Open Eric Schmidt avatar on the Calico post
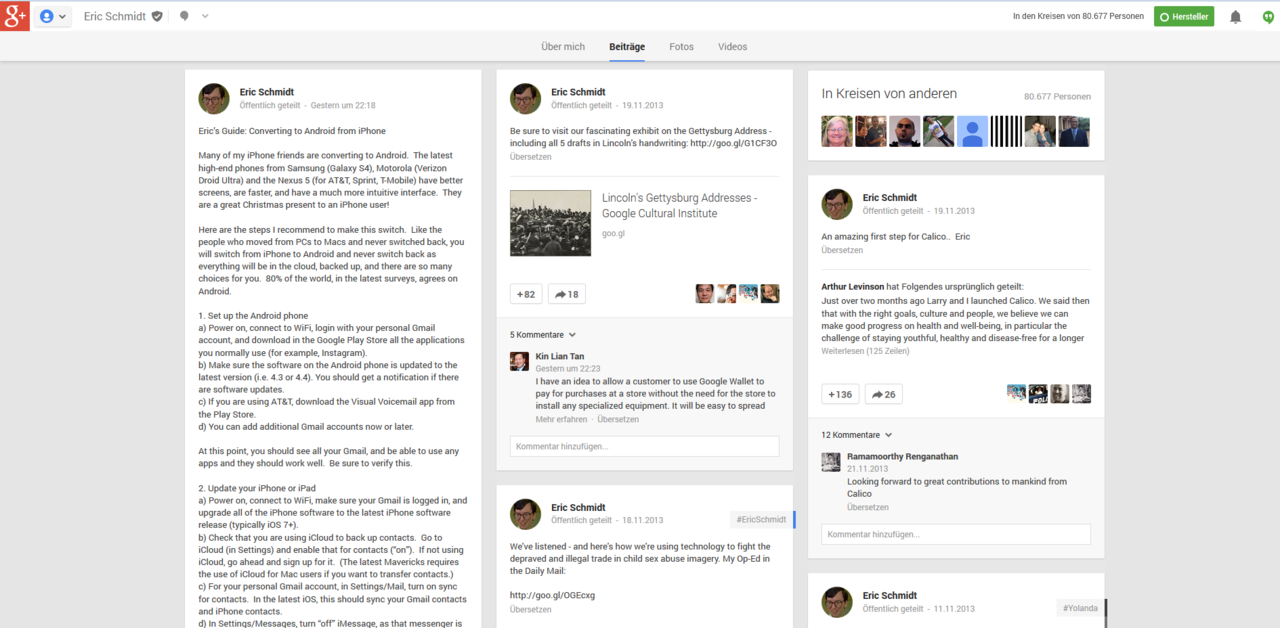 (837, 204)
